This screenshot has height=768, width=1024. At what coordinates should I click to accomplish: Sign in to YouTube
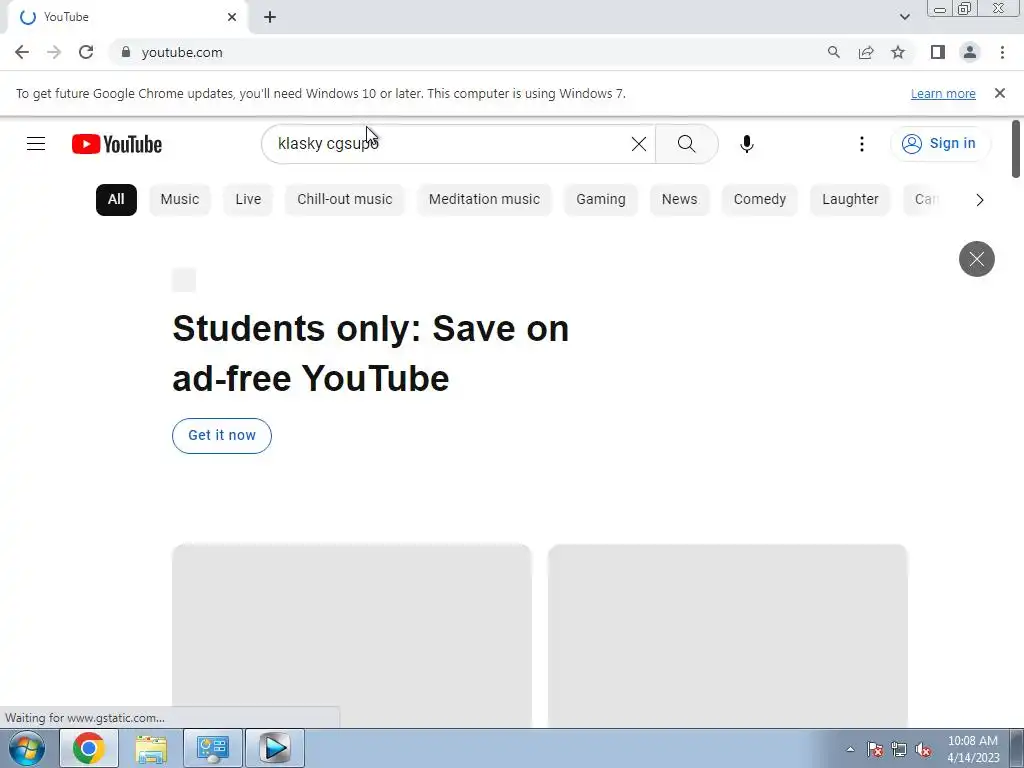pyautogui.click(x=939, y=144)
